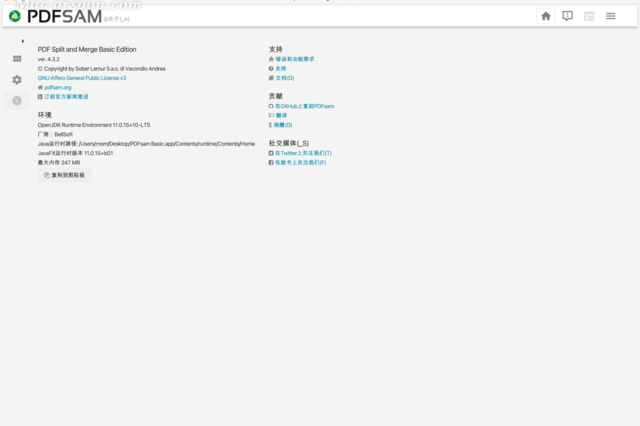
Task: Go to the Home dashboard icon
Action: click(546, 16)
